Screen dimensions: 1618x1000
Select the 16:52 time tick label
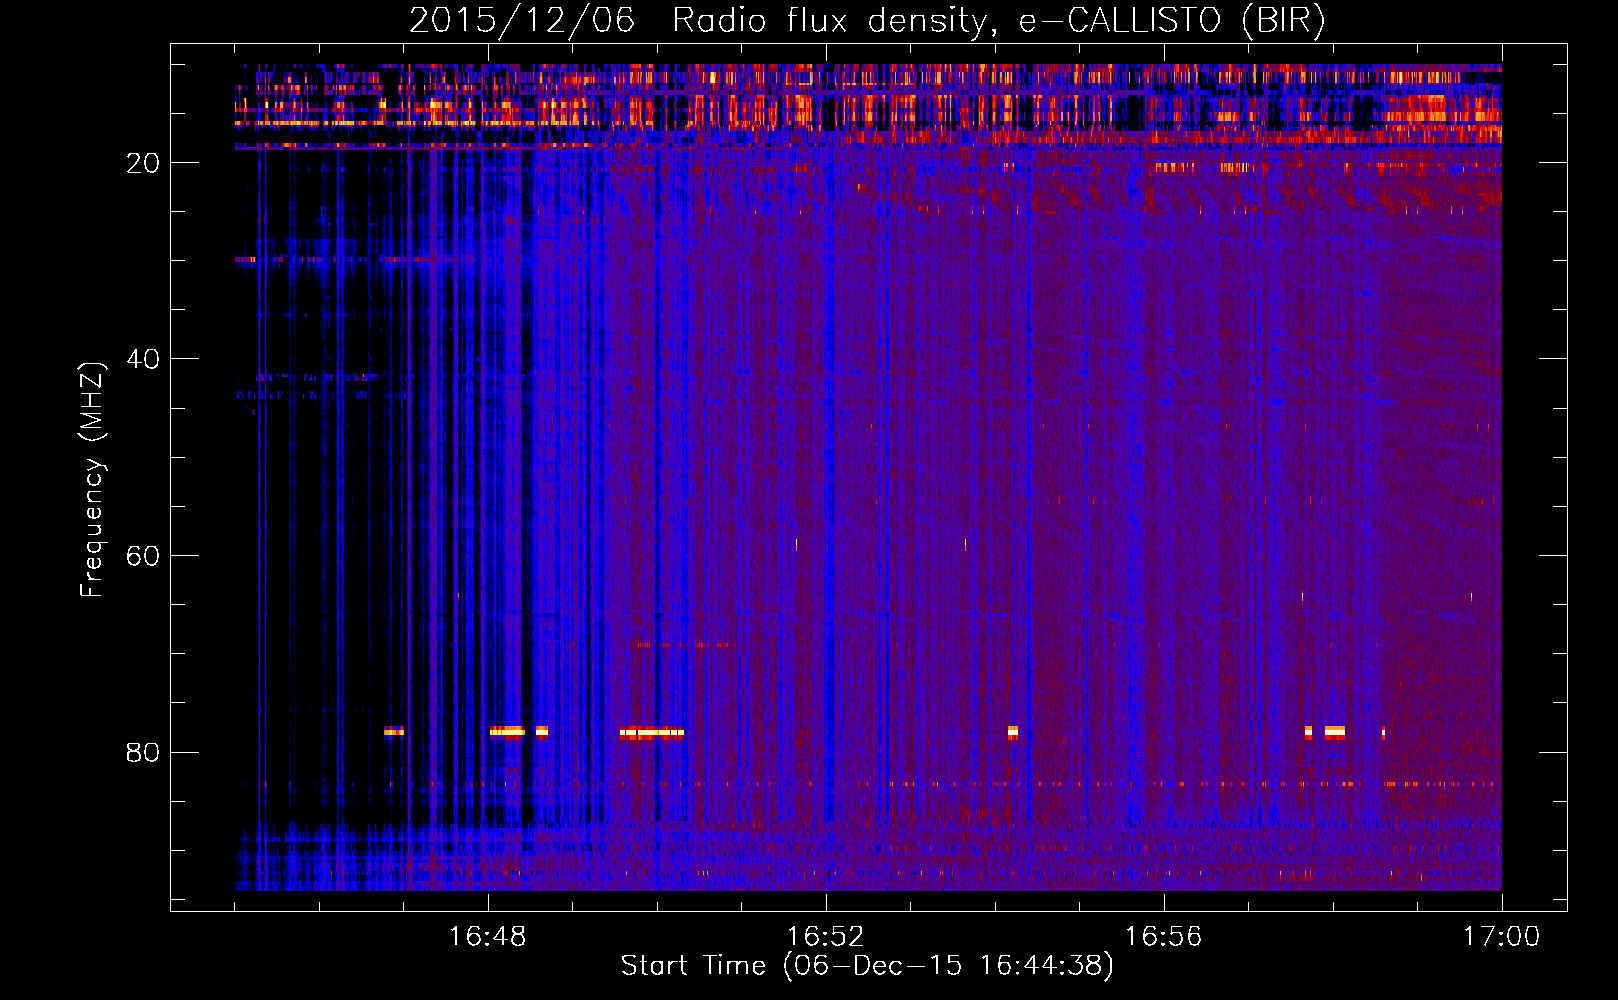click(825, 937)
